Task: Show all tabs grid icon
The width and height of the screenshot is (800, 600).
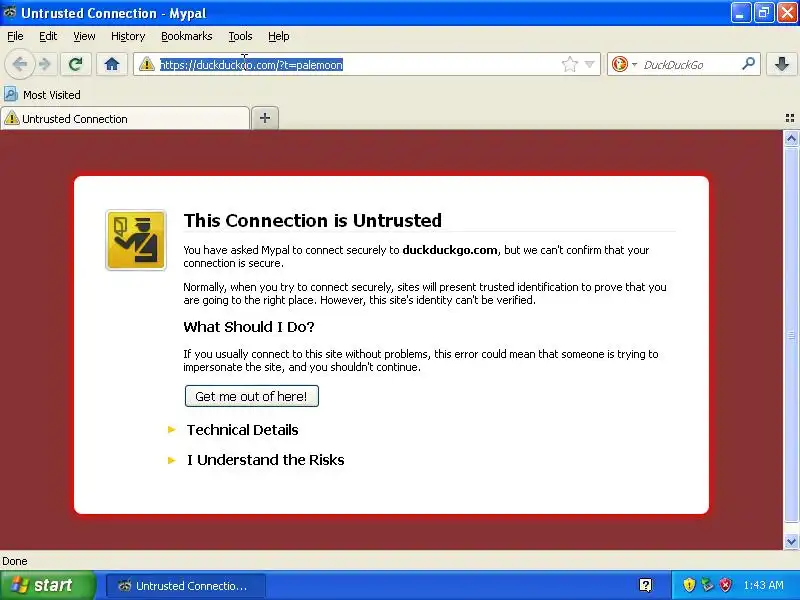Action: 789,118
